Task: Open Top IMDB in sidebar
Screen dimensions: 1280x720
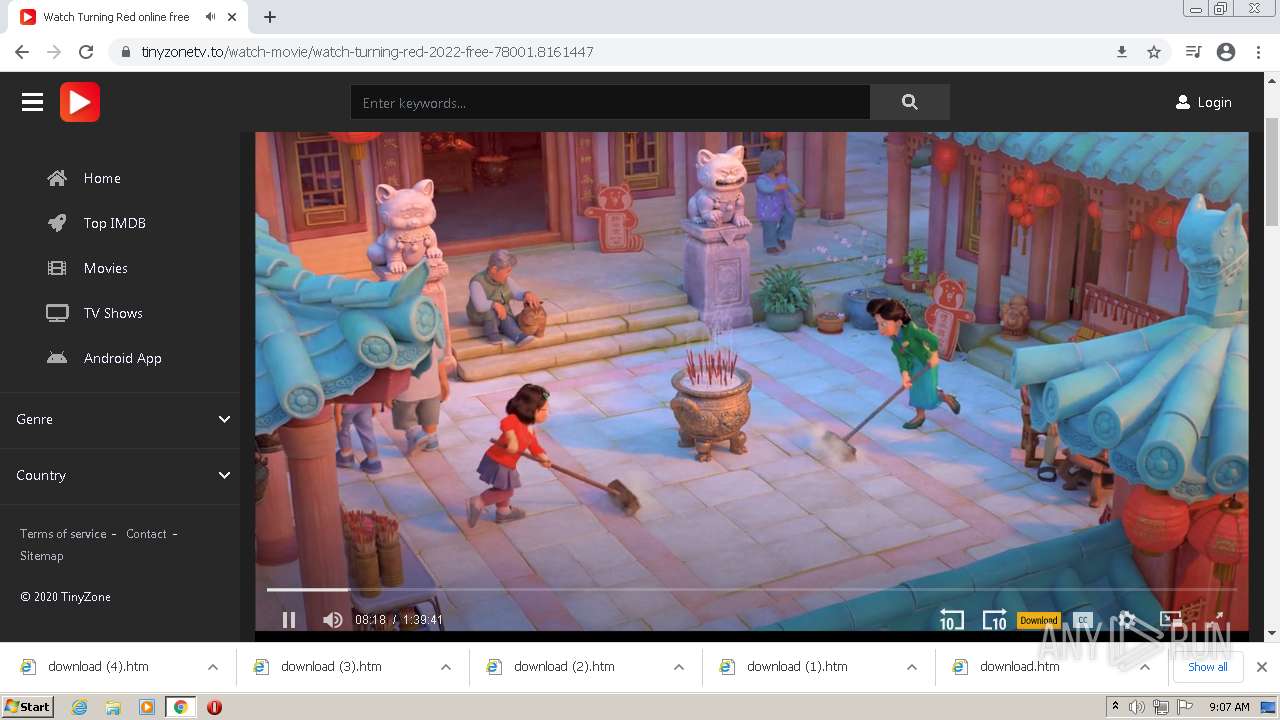Action: pyautogui.click(x=115, y=223)
